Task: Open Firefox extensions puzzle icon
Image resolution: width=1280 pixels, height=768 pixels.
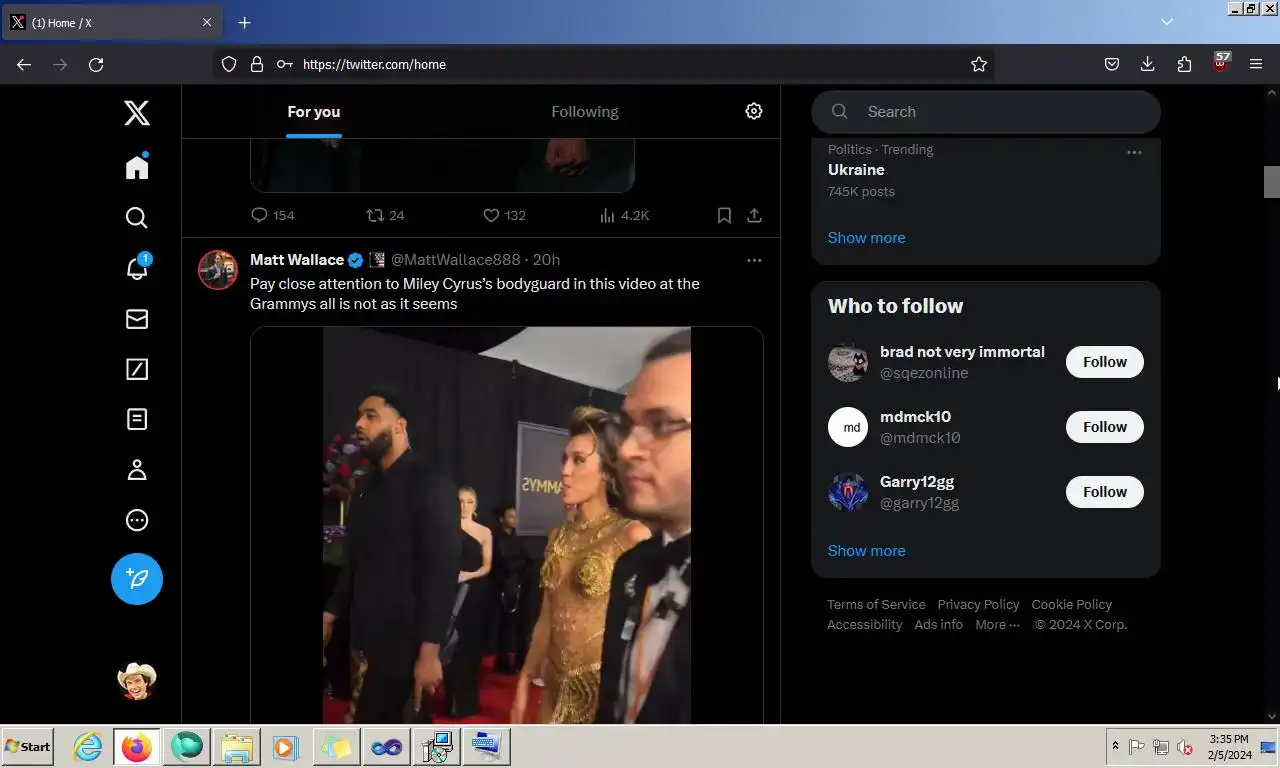Action: [1184, 64]
